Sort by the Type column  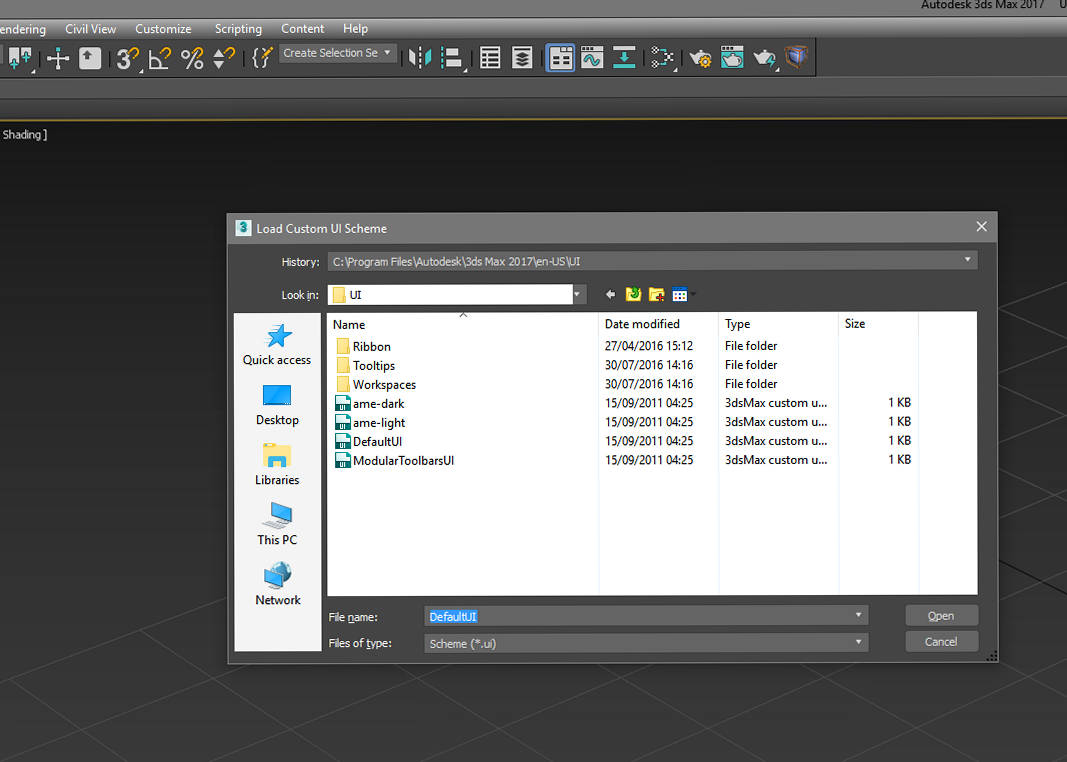[778, 325]
